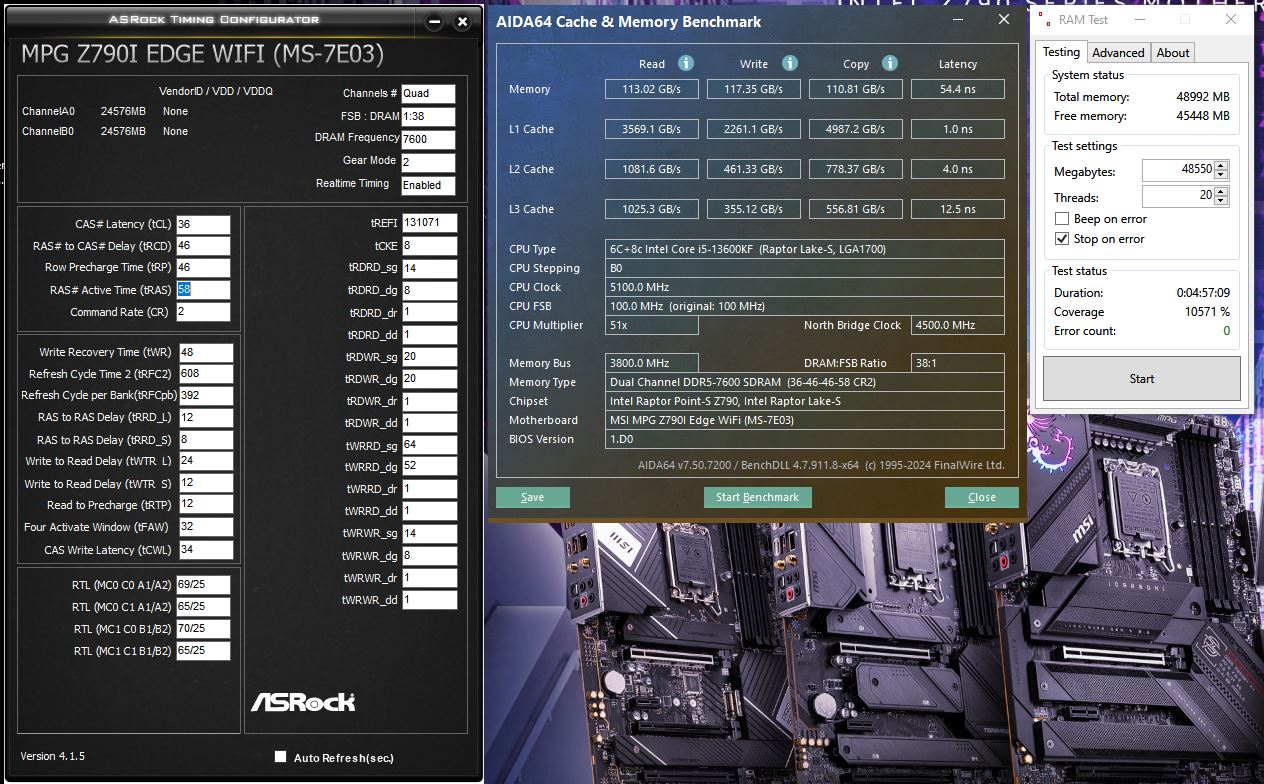Click the DRAM Frequency field
Viewport: 1264px width, 784px height.
pyautogui.click(x=428, y=139)
